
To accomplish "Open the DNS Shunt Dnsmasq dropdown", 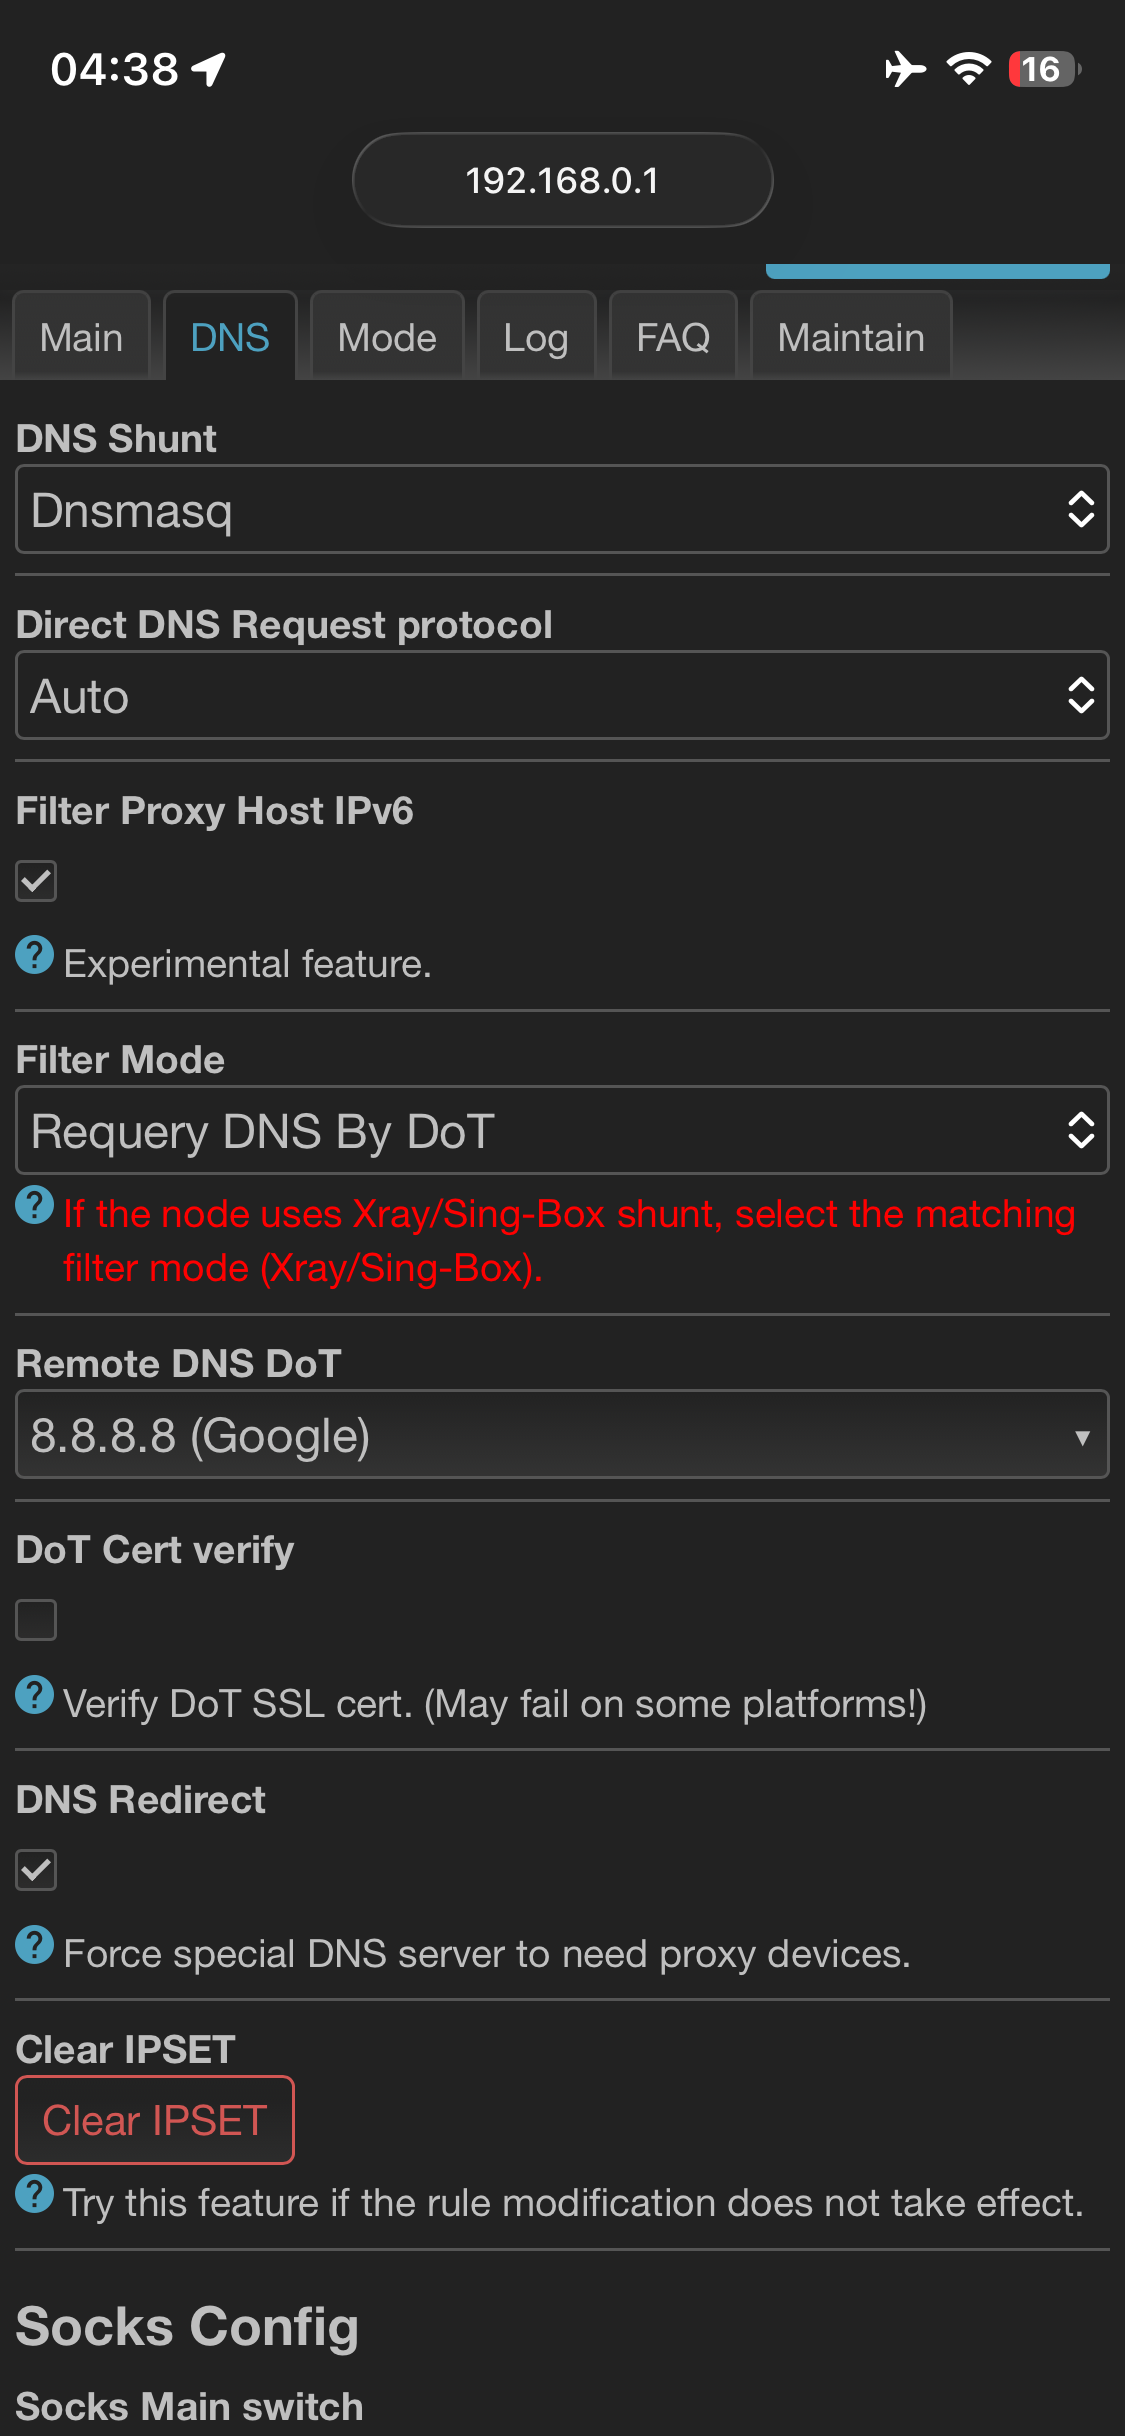I will [562, 510].
